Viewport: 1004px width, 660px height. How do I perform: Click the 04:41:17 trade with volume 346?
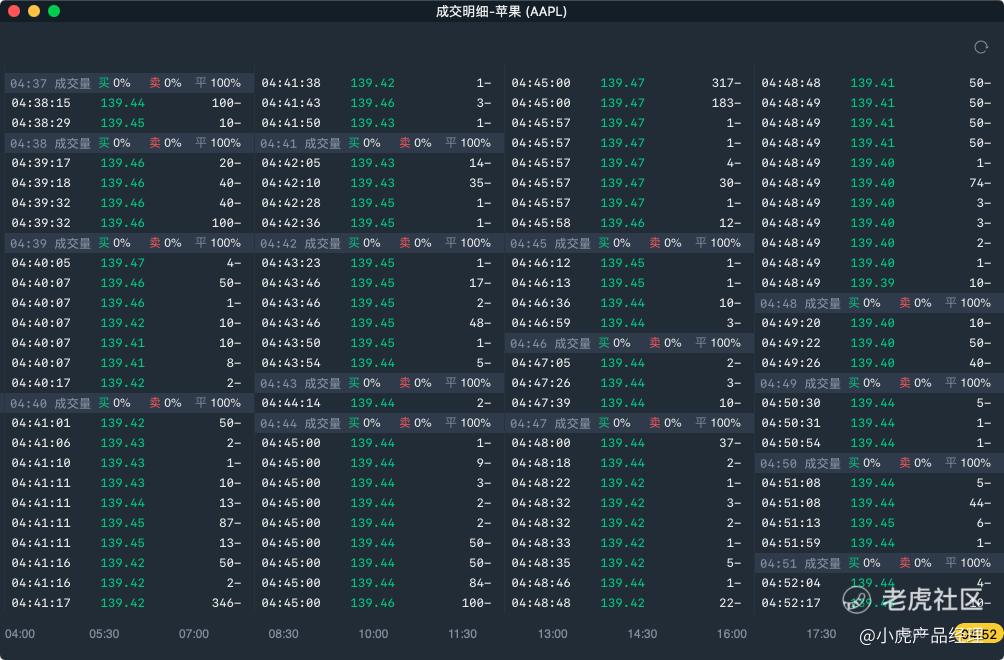129,603
